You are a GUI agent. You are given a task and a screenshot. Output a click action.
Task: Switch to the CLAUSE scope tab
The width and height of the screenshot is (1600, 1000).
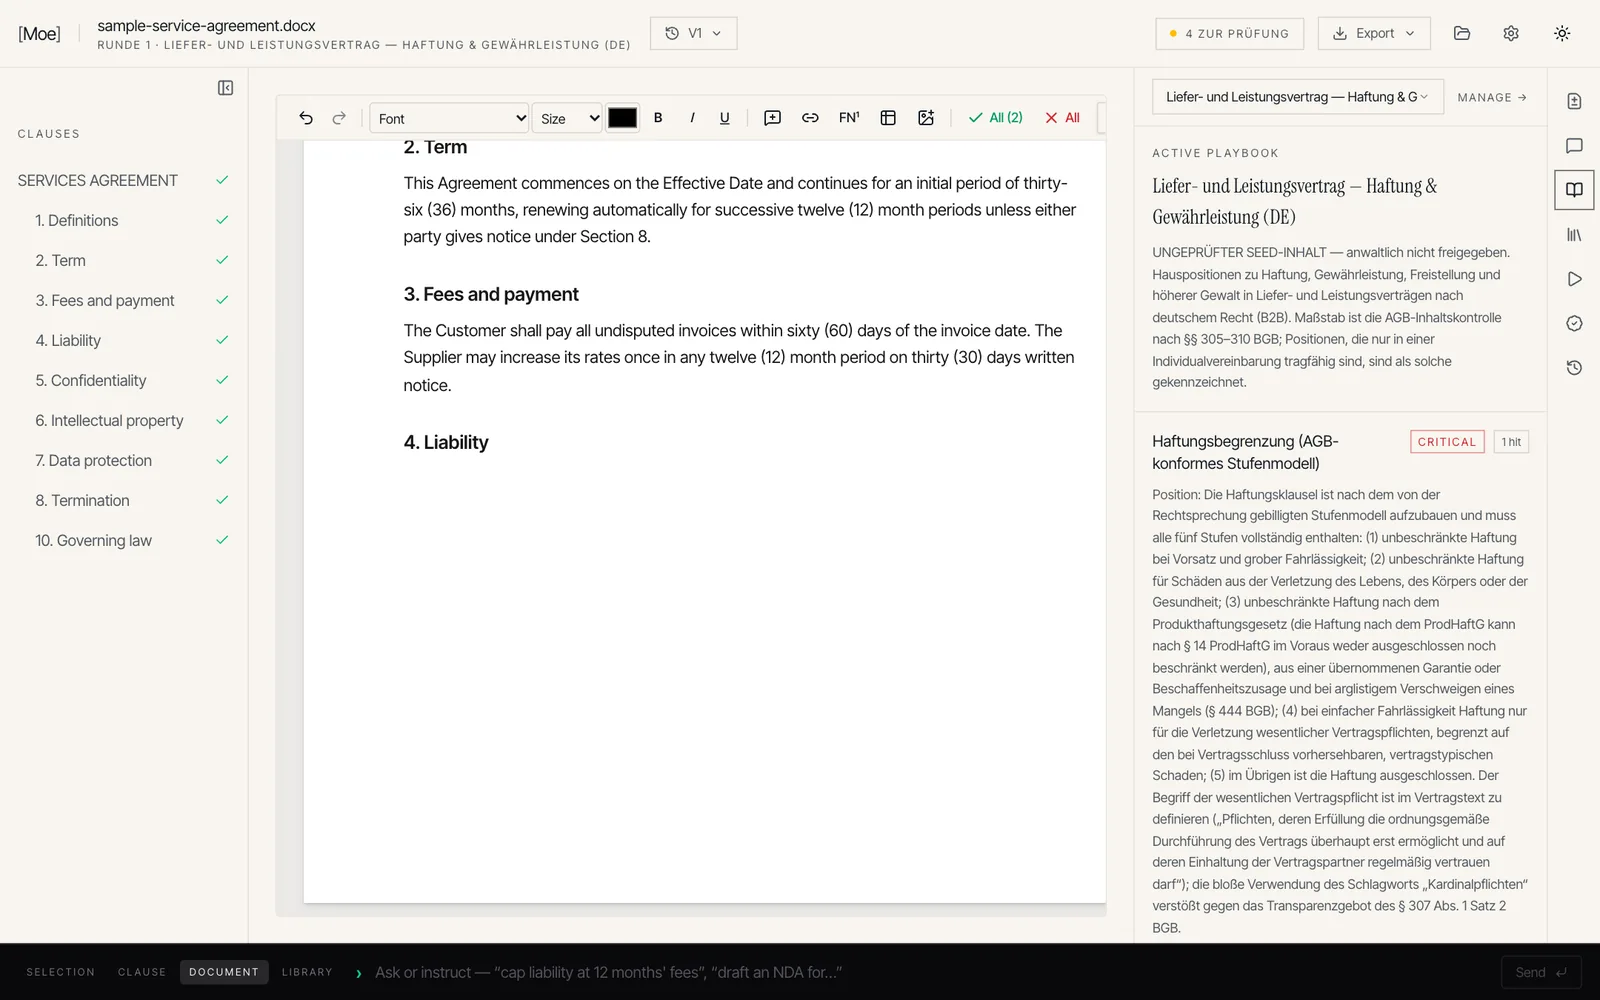pos(142,972)
